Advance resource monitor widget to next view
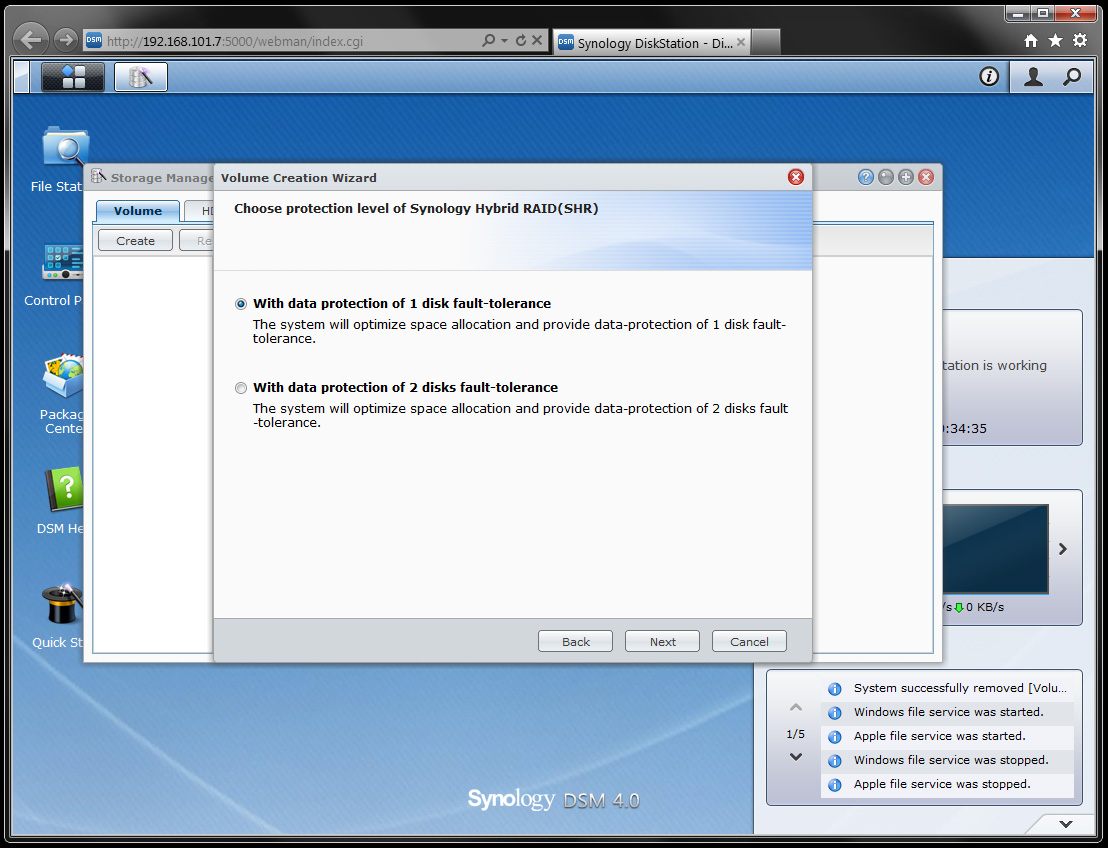Image resolution: width=1108 pixels, height=848 pixels. point(1063,549)
